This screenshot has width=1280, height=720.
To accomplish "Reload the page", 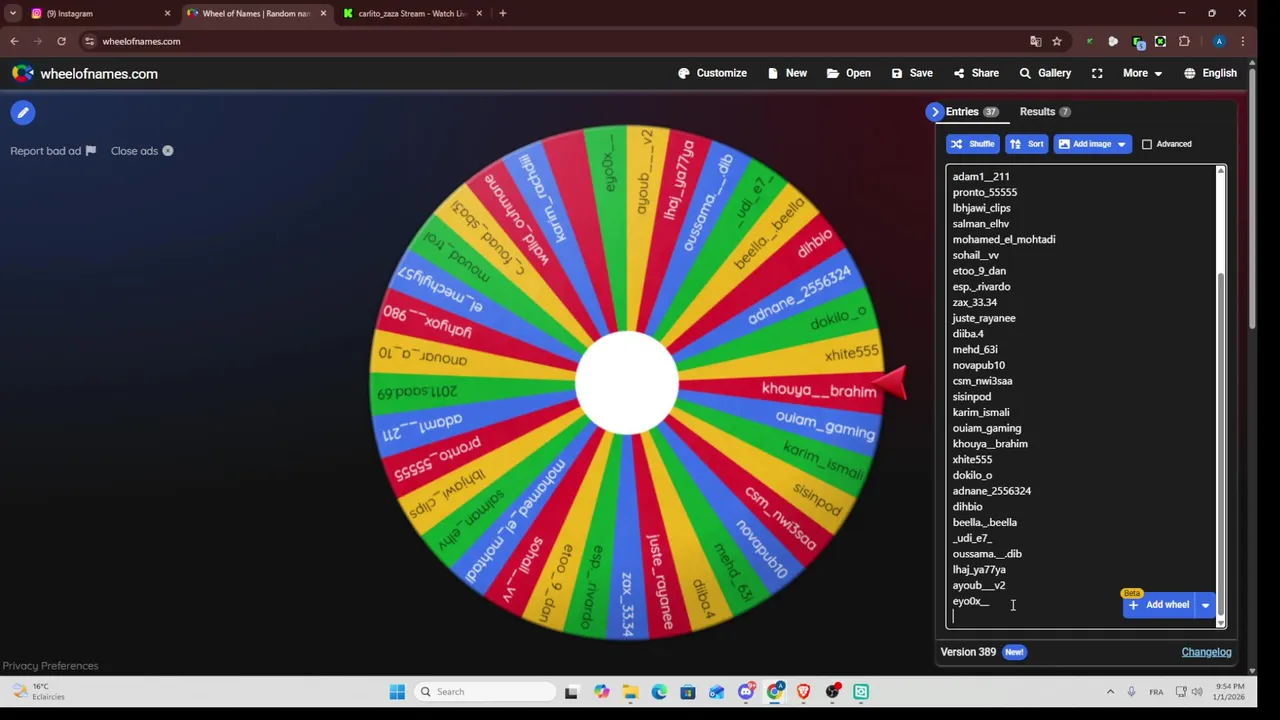I will click(x=61, y=41).
